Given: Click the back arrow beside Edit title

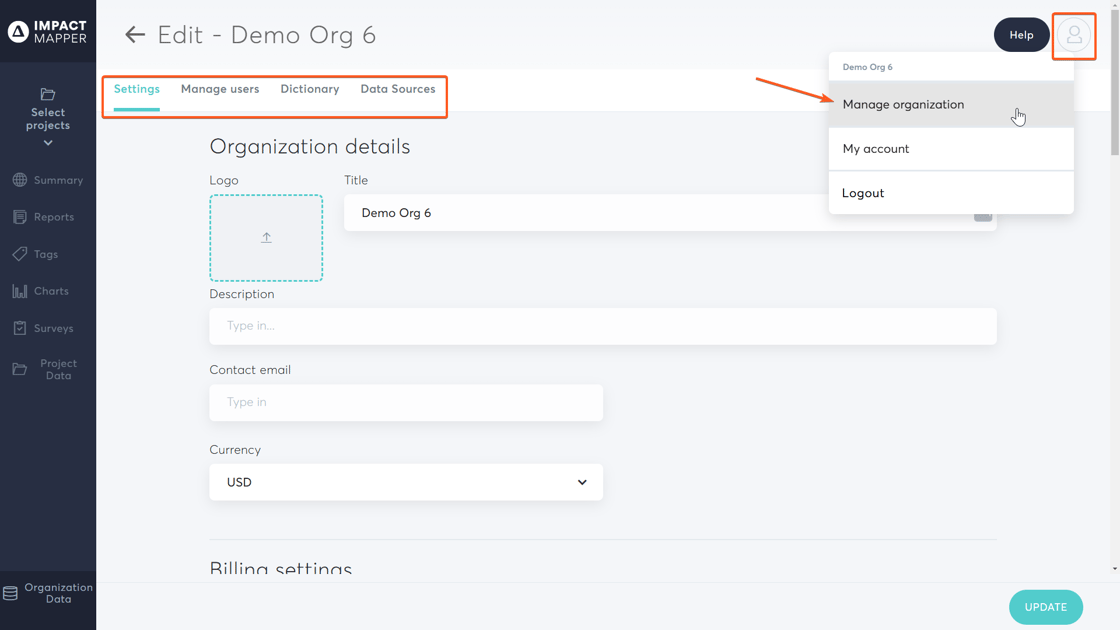Looking at the screenshot, I should 135,34.
